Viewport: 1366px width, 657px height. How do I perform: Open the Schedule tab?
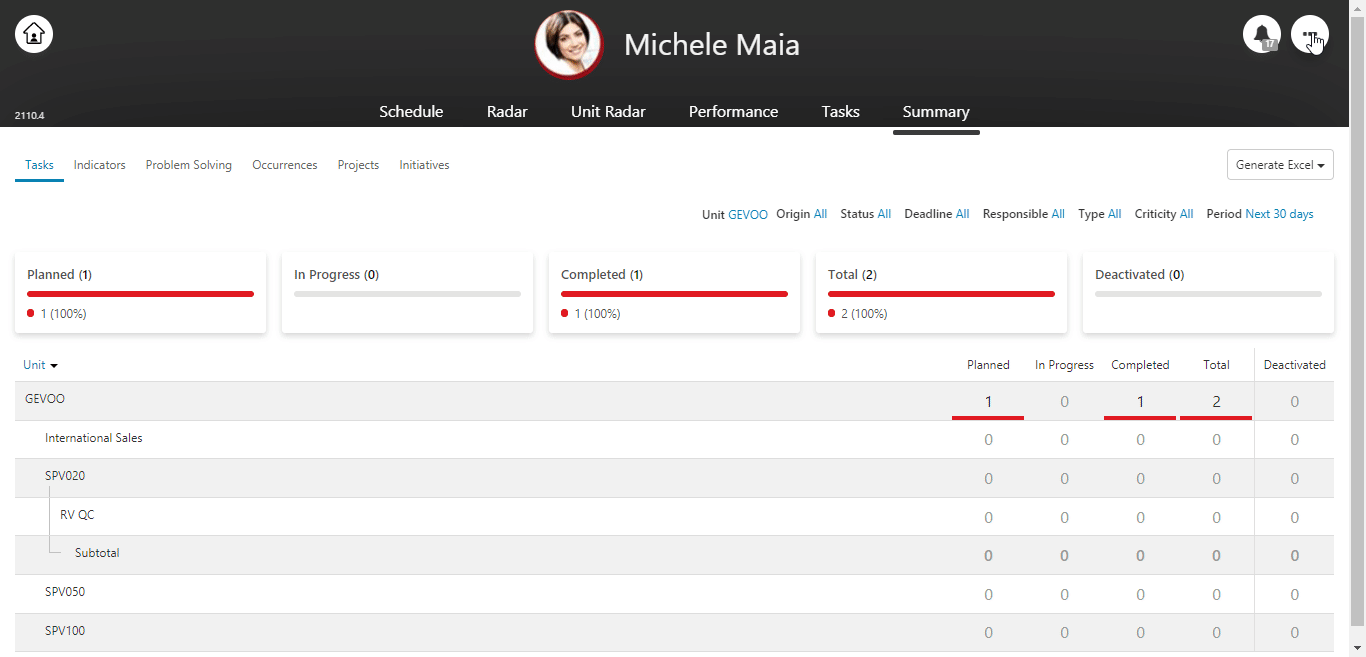(x=411, y=112)
